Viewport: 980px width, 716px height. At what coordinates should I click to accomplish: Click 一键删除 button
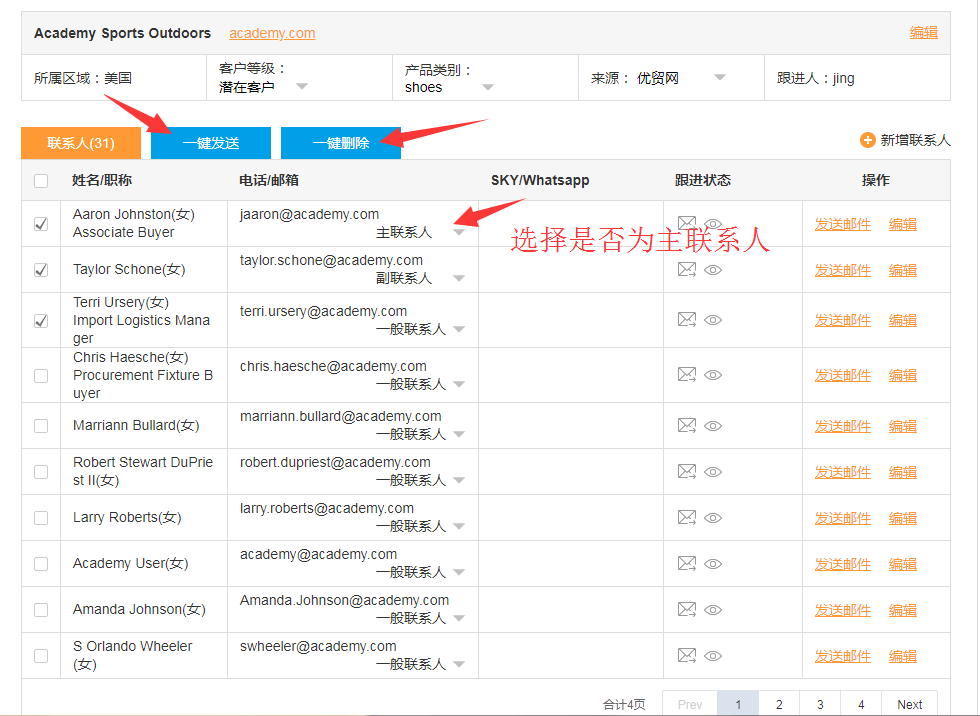point(341,143)
